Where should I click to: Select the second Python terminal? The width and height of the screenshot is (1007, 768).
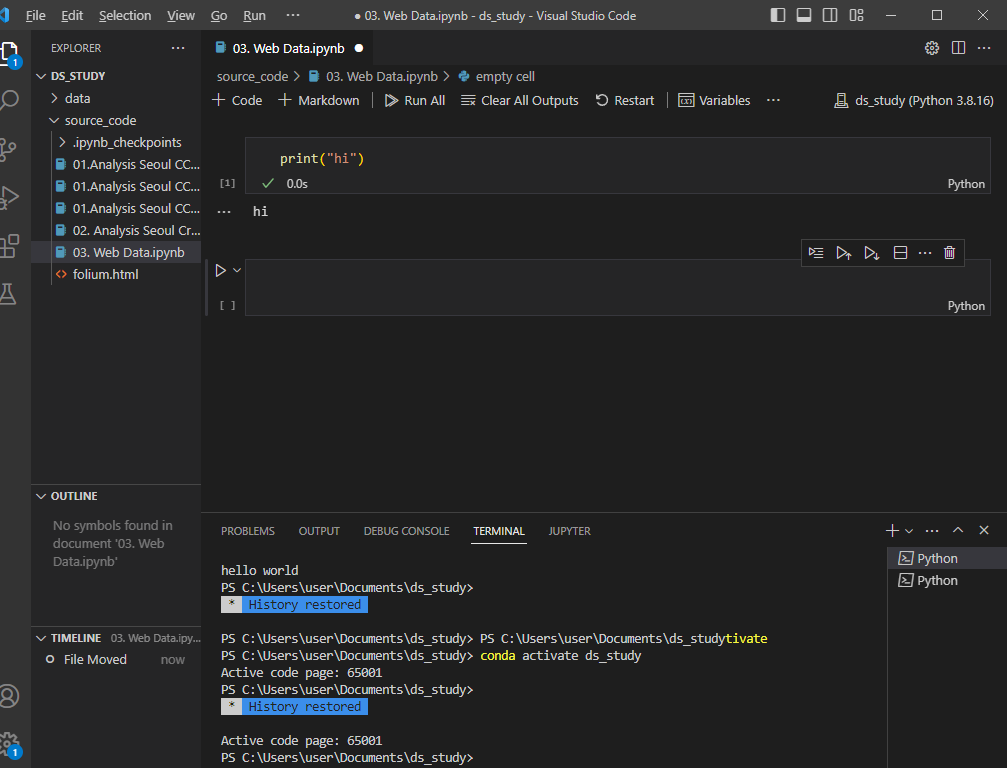click(x=947, y=580)
